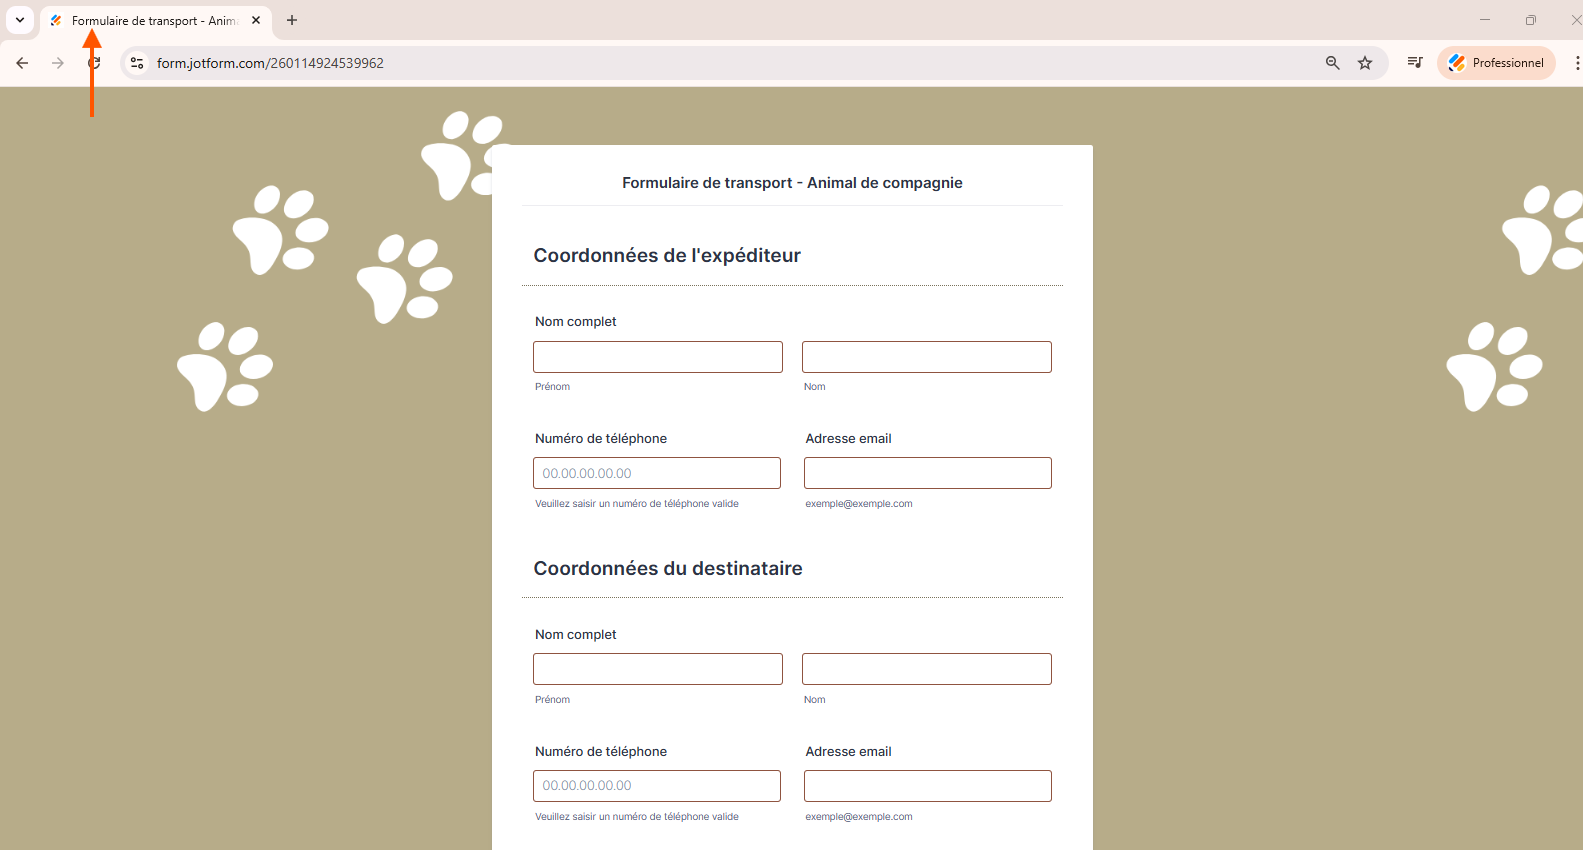The width and height of the screenshot is (1583, 850).
Task: Bookmark this page with the star icon
Action: 1365,63
